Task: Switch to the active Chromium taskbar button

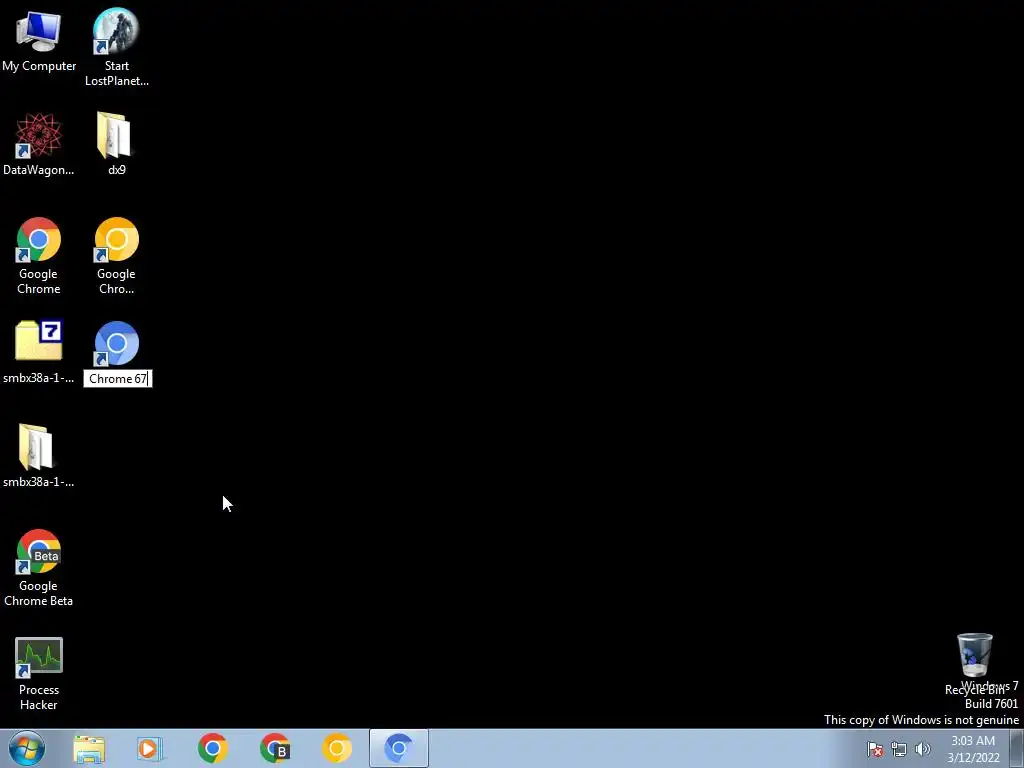Action: [399, 748]
